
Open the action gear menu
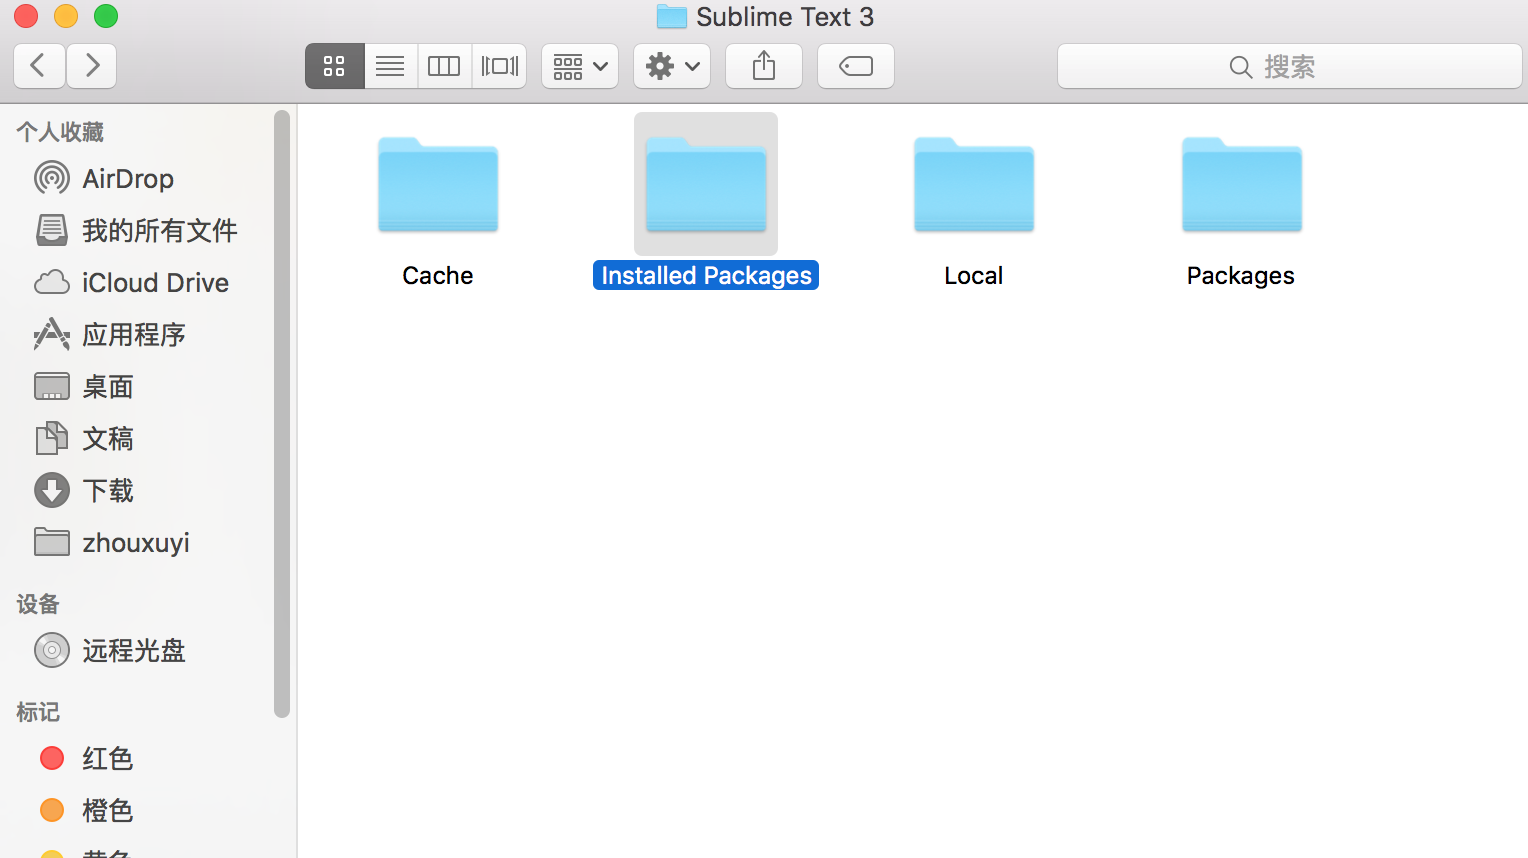(671, 66)
